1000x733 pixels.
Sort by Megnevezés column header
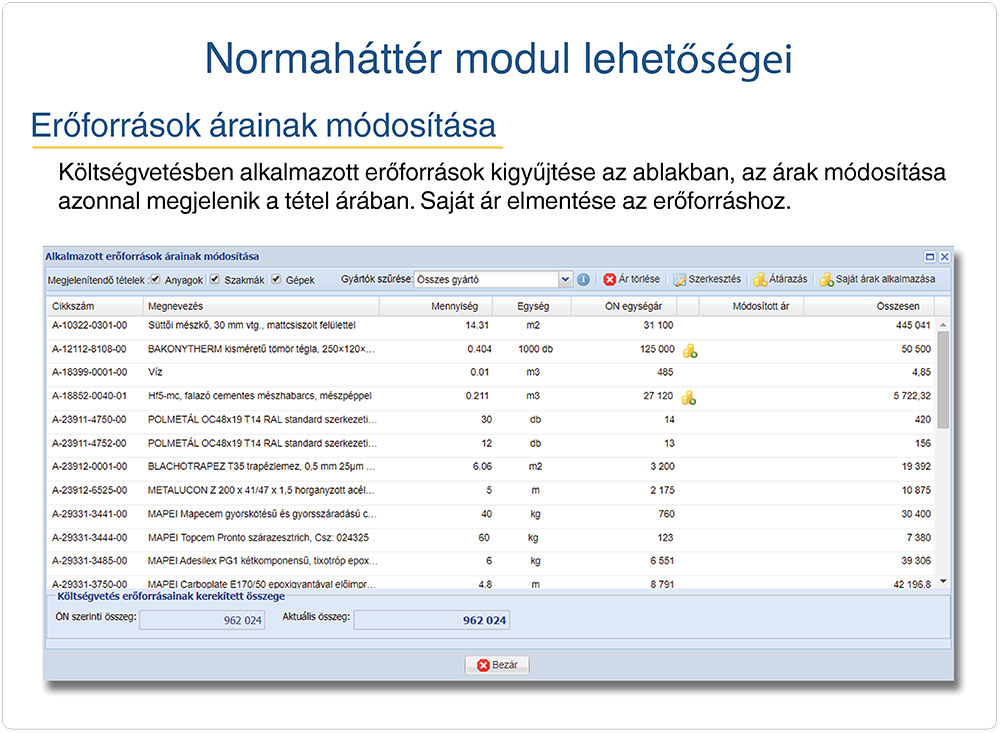[x=261, y=306]
